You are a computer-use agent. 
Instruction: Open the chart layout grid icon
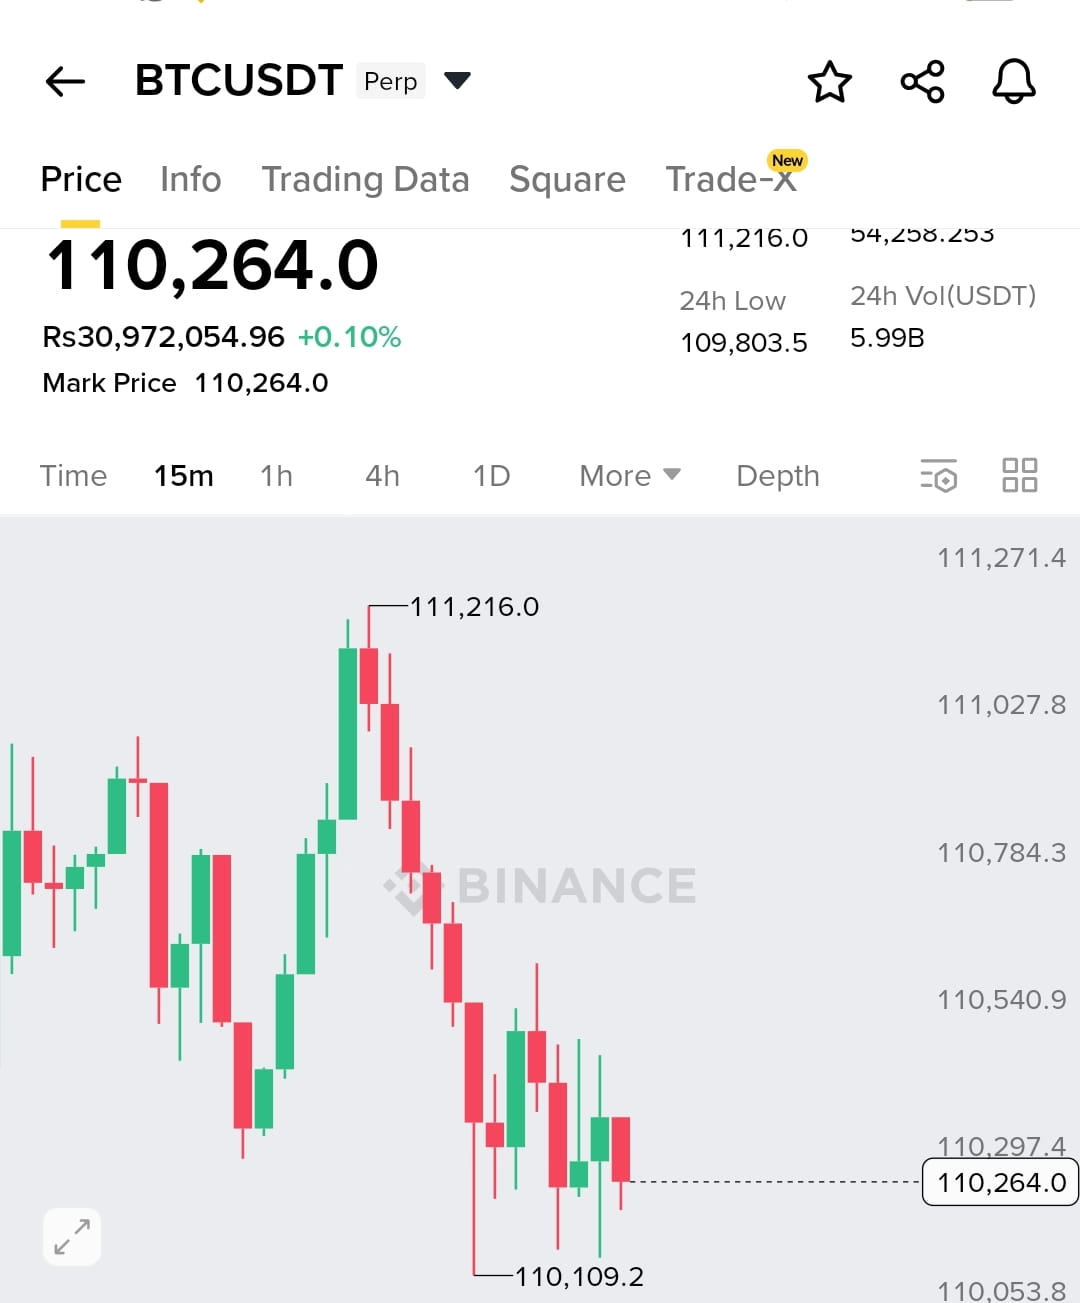(1020, 476)
